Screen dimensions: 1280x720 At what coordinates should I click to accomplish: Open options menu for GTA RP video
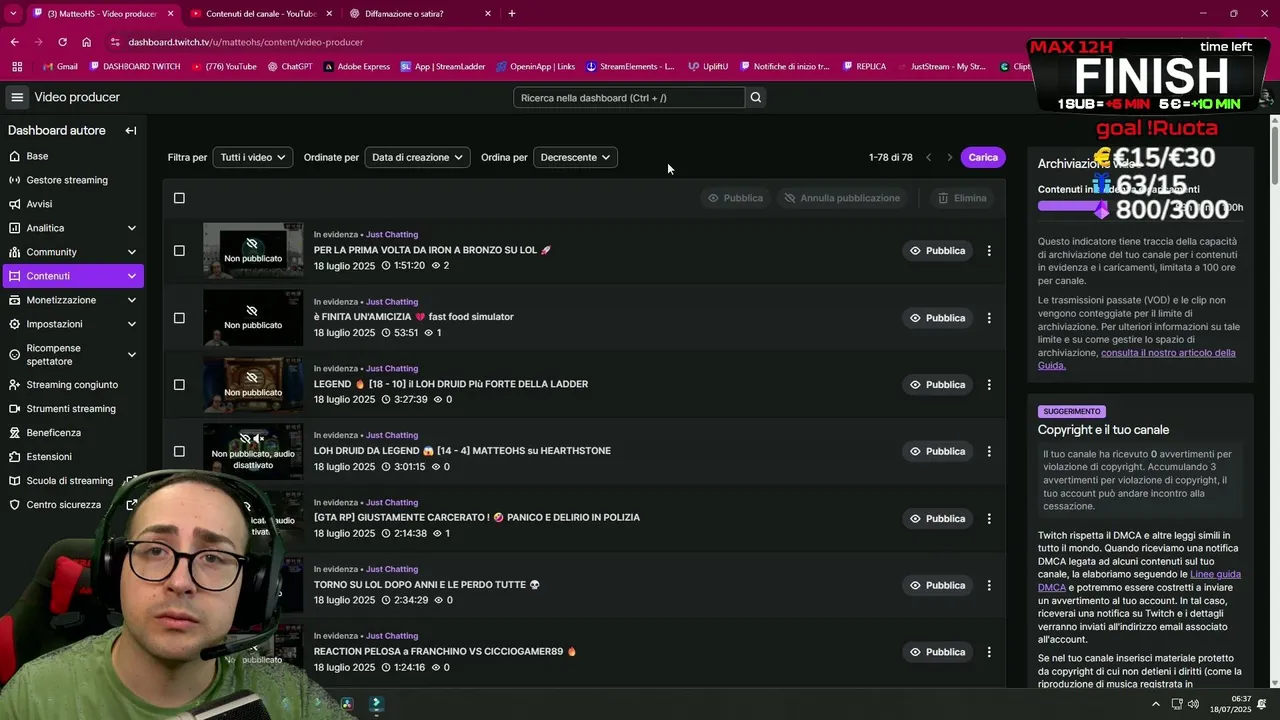coord(989,519)
